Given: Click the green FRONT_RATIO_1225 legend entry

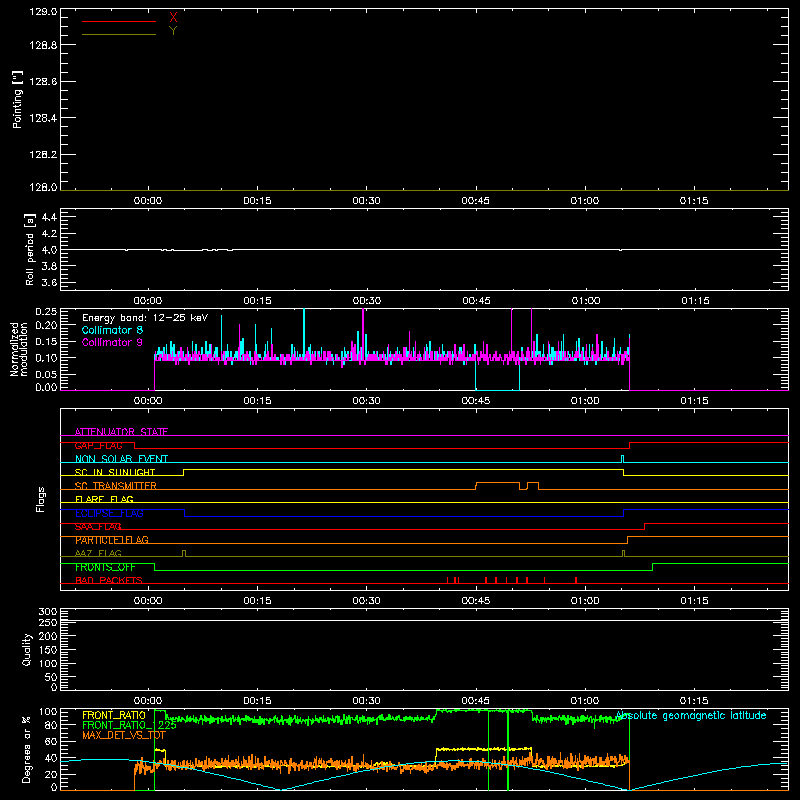Looking at the screenshot, I should tap(129, 725).
